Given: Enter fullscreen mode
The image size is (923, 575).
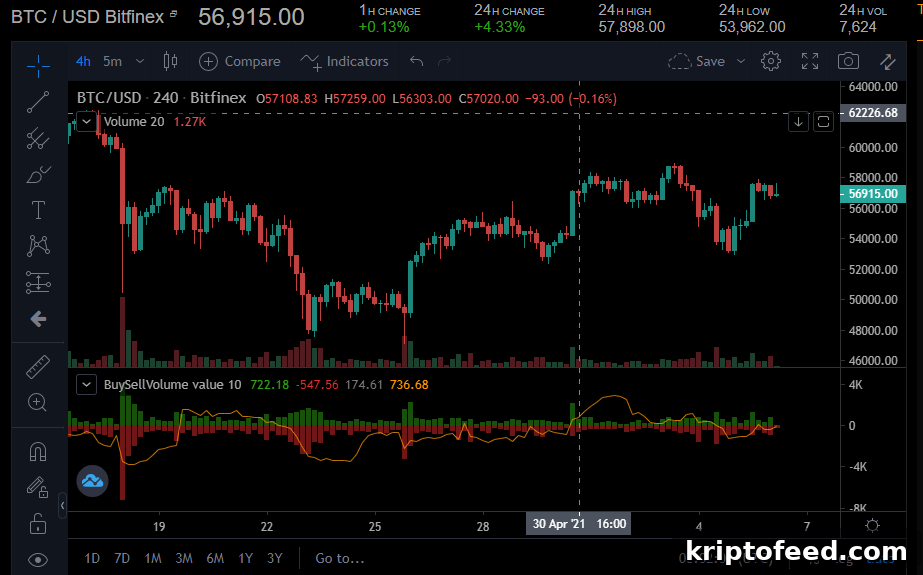Looking at the screenshot, I should coord(810,61).
